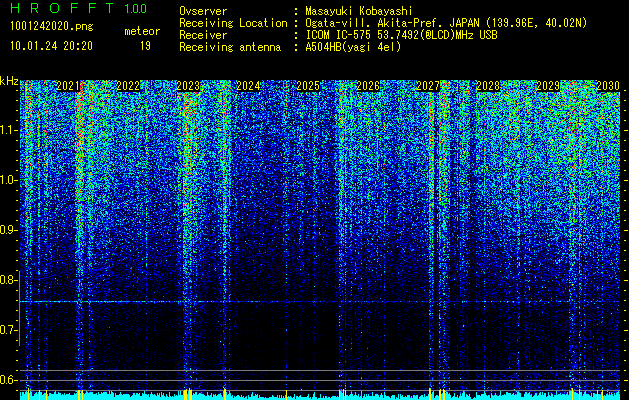629x400 pixels.
Task: Click the 2024 time marker label
Action: click(248, 86)
